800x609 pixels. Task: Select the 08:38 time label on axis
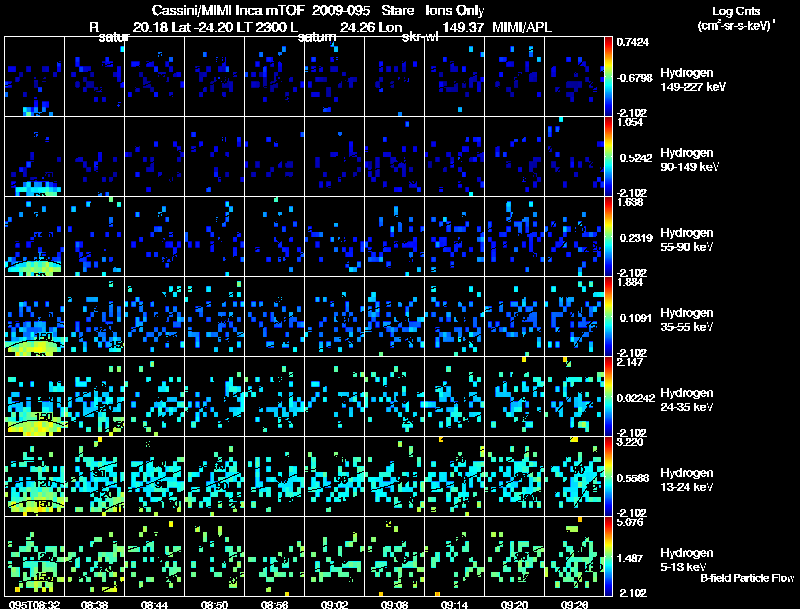pyautogui.click(x=94, y=604)
